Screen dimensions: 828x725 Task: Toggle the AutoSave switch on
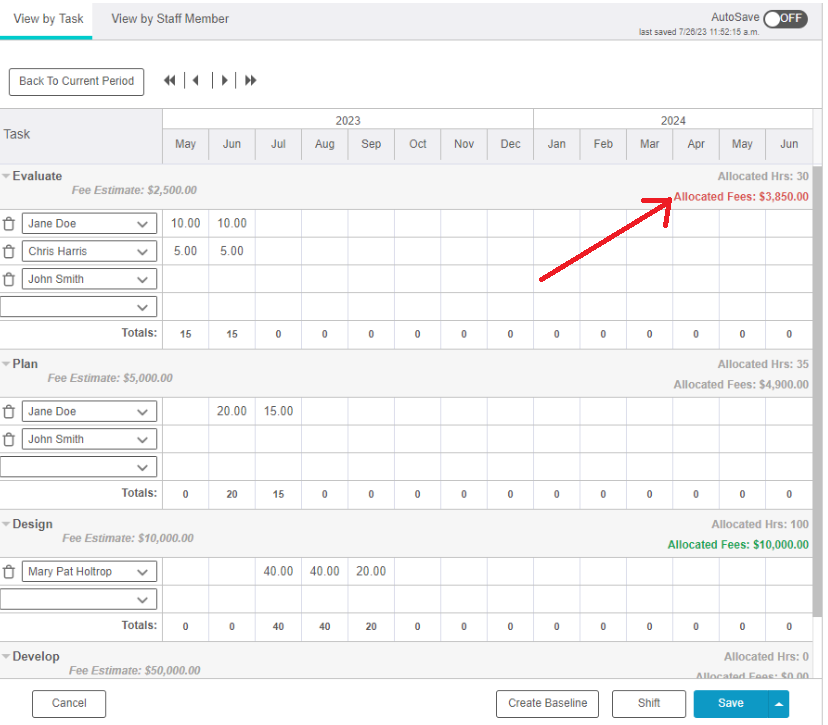click(x=785, y=19)
